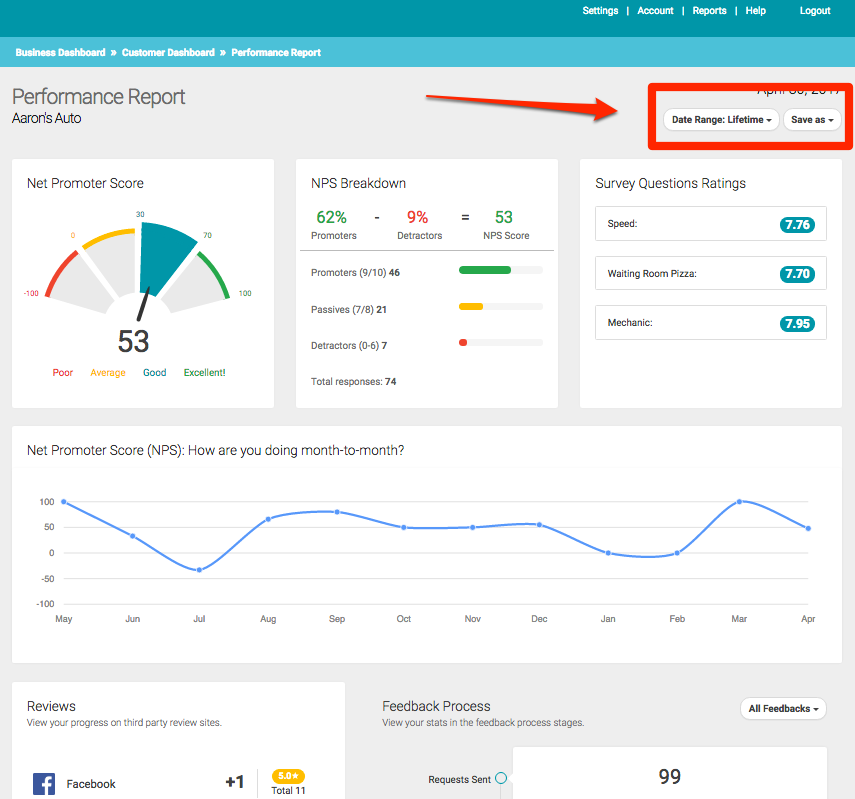The height and width of the screenshot is (799, 855).
Task: Click the 53 NPS Score value in breakdown
Action: tap(503, 217)
